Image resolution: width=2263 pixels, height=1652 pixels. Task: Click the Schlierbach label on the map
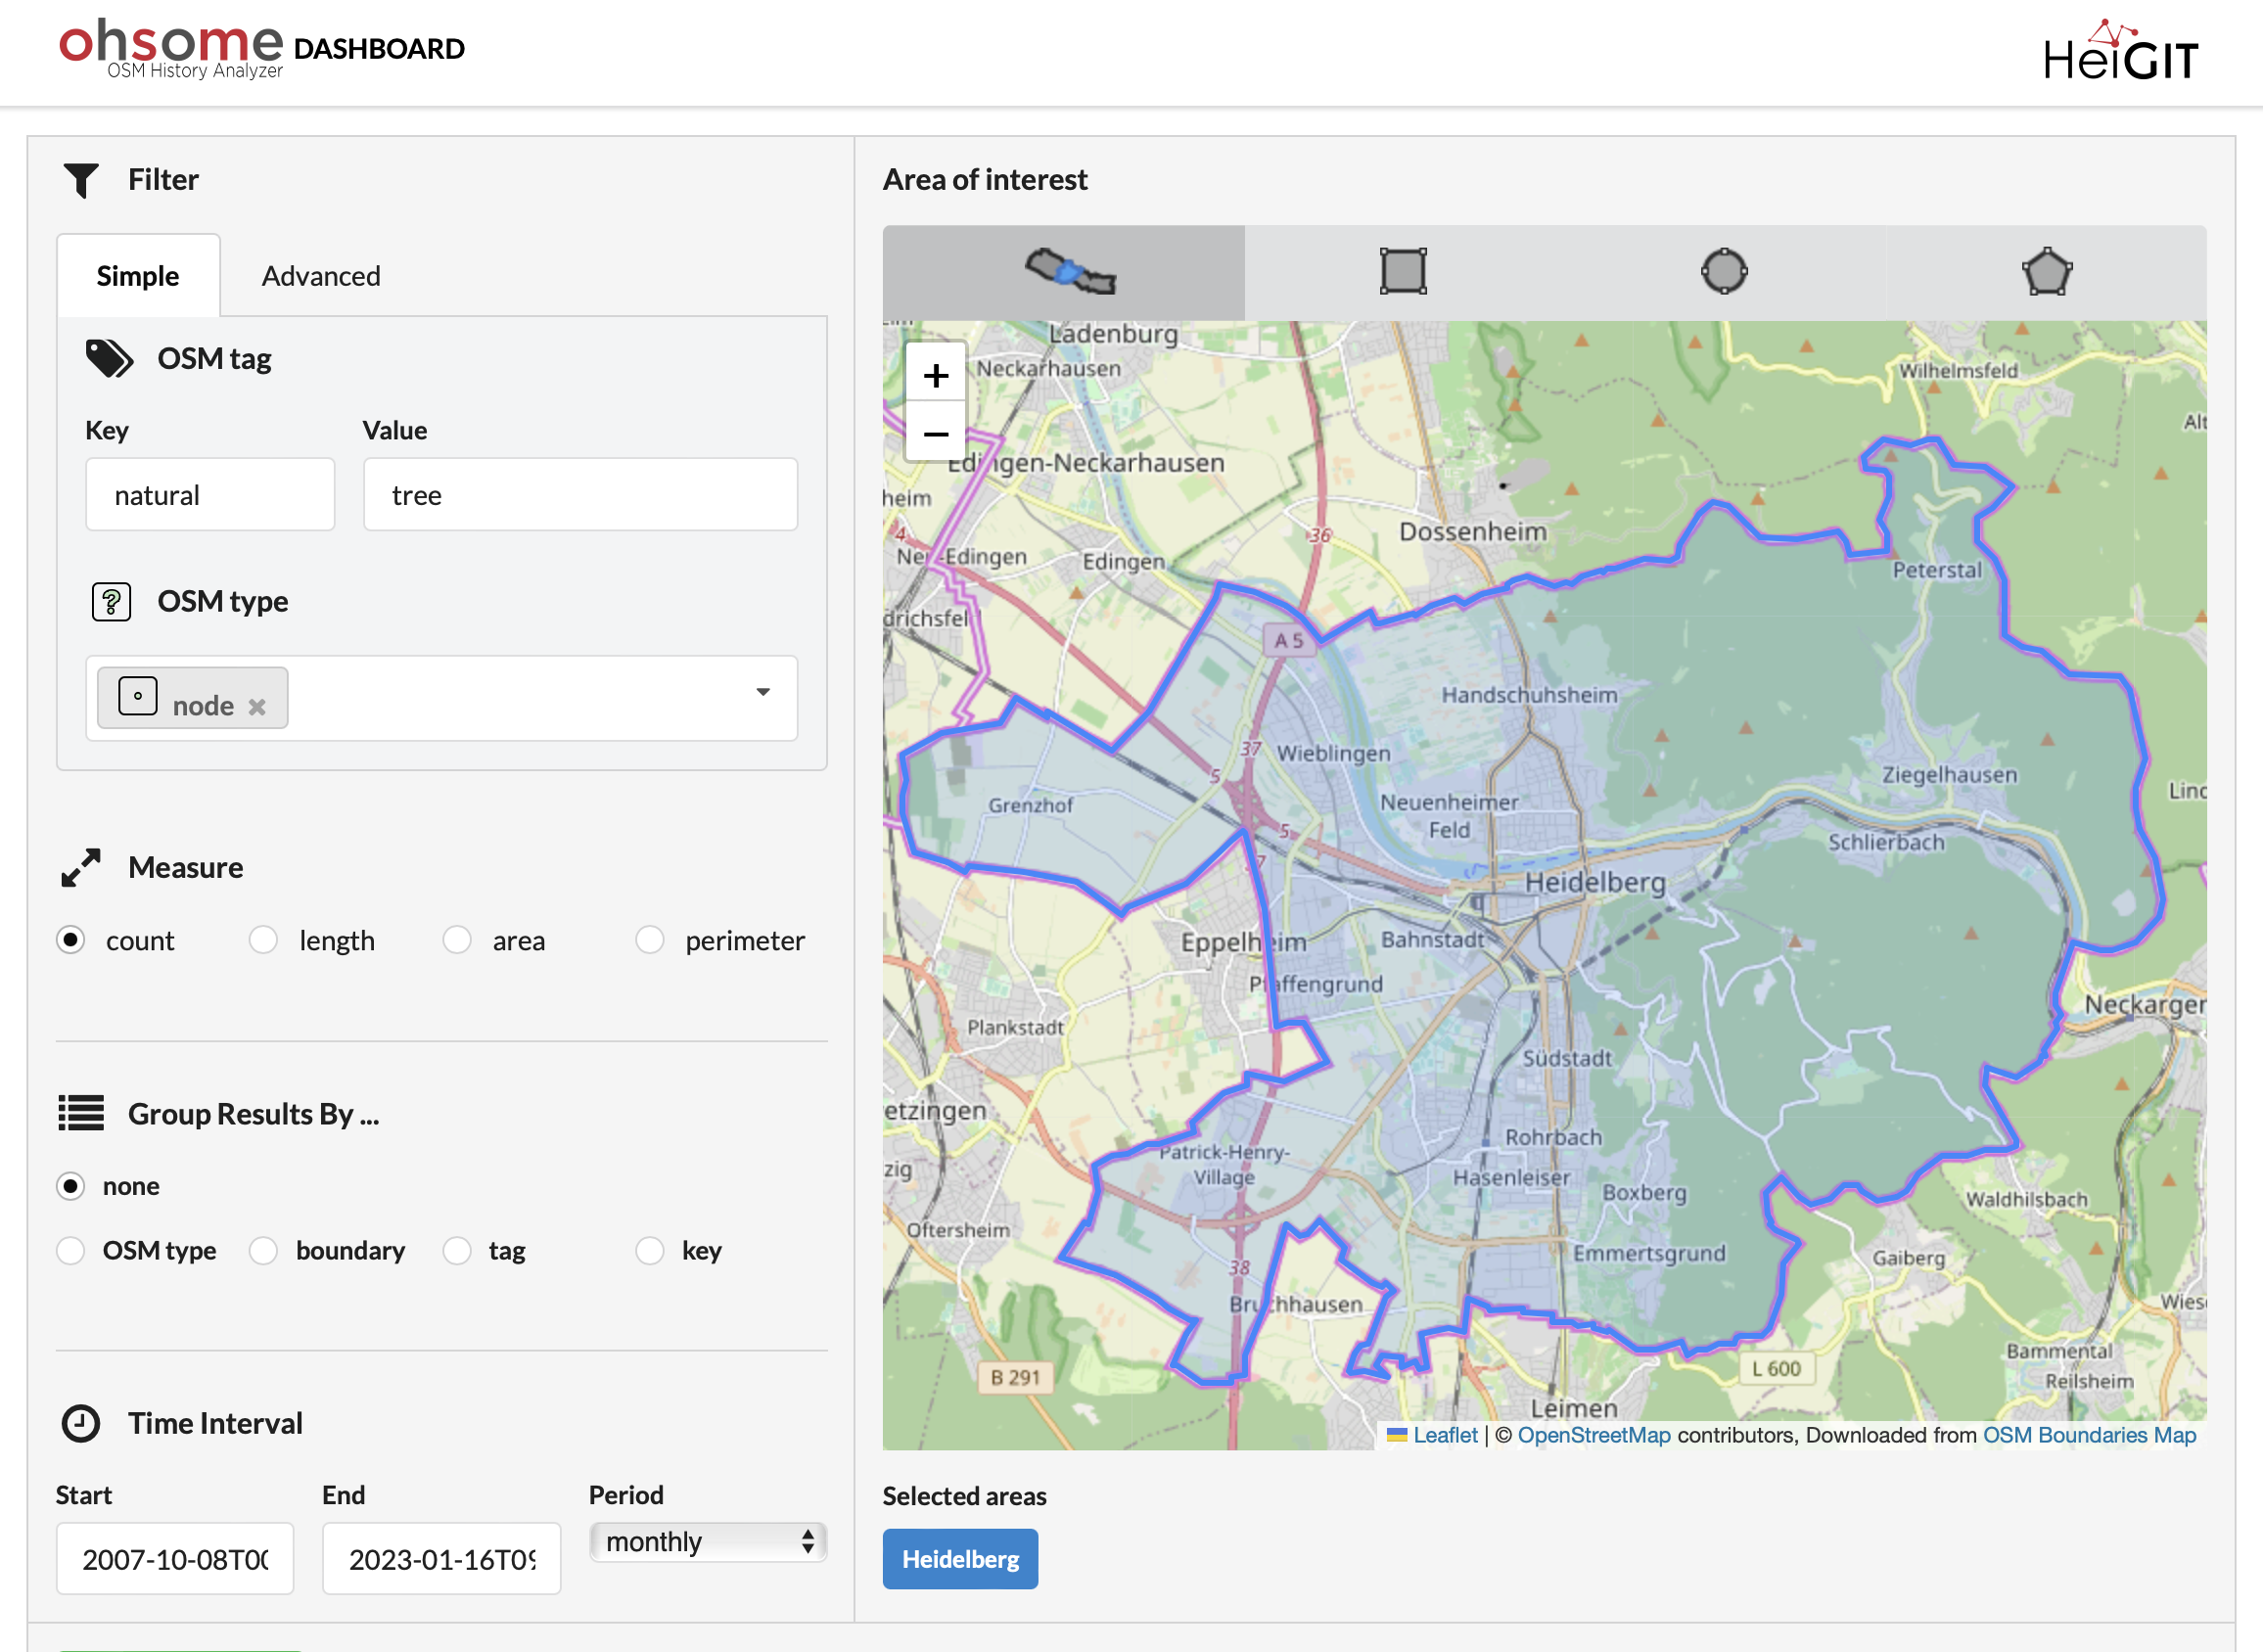click(x=1886, y=843)
